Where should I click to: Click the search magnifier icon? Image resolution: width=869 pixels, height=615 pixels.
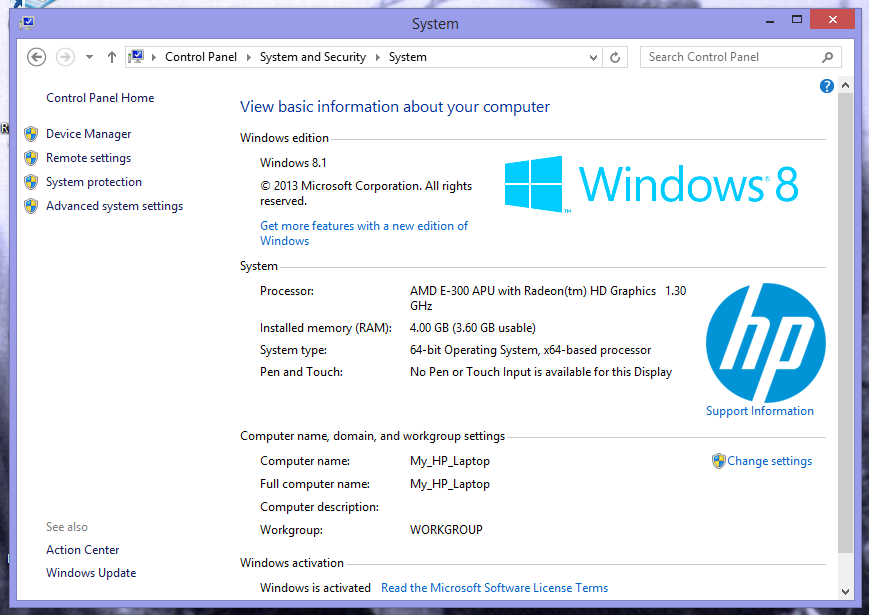827,57
